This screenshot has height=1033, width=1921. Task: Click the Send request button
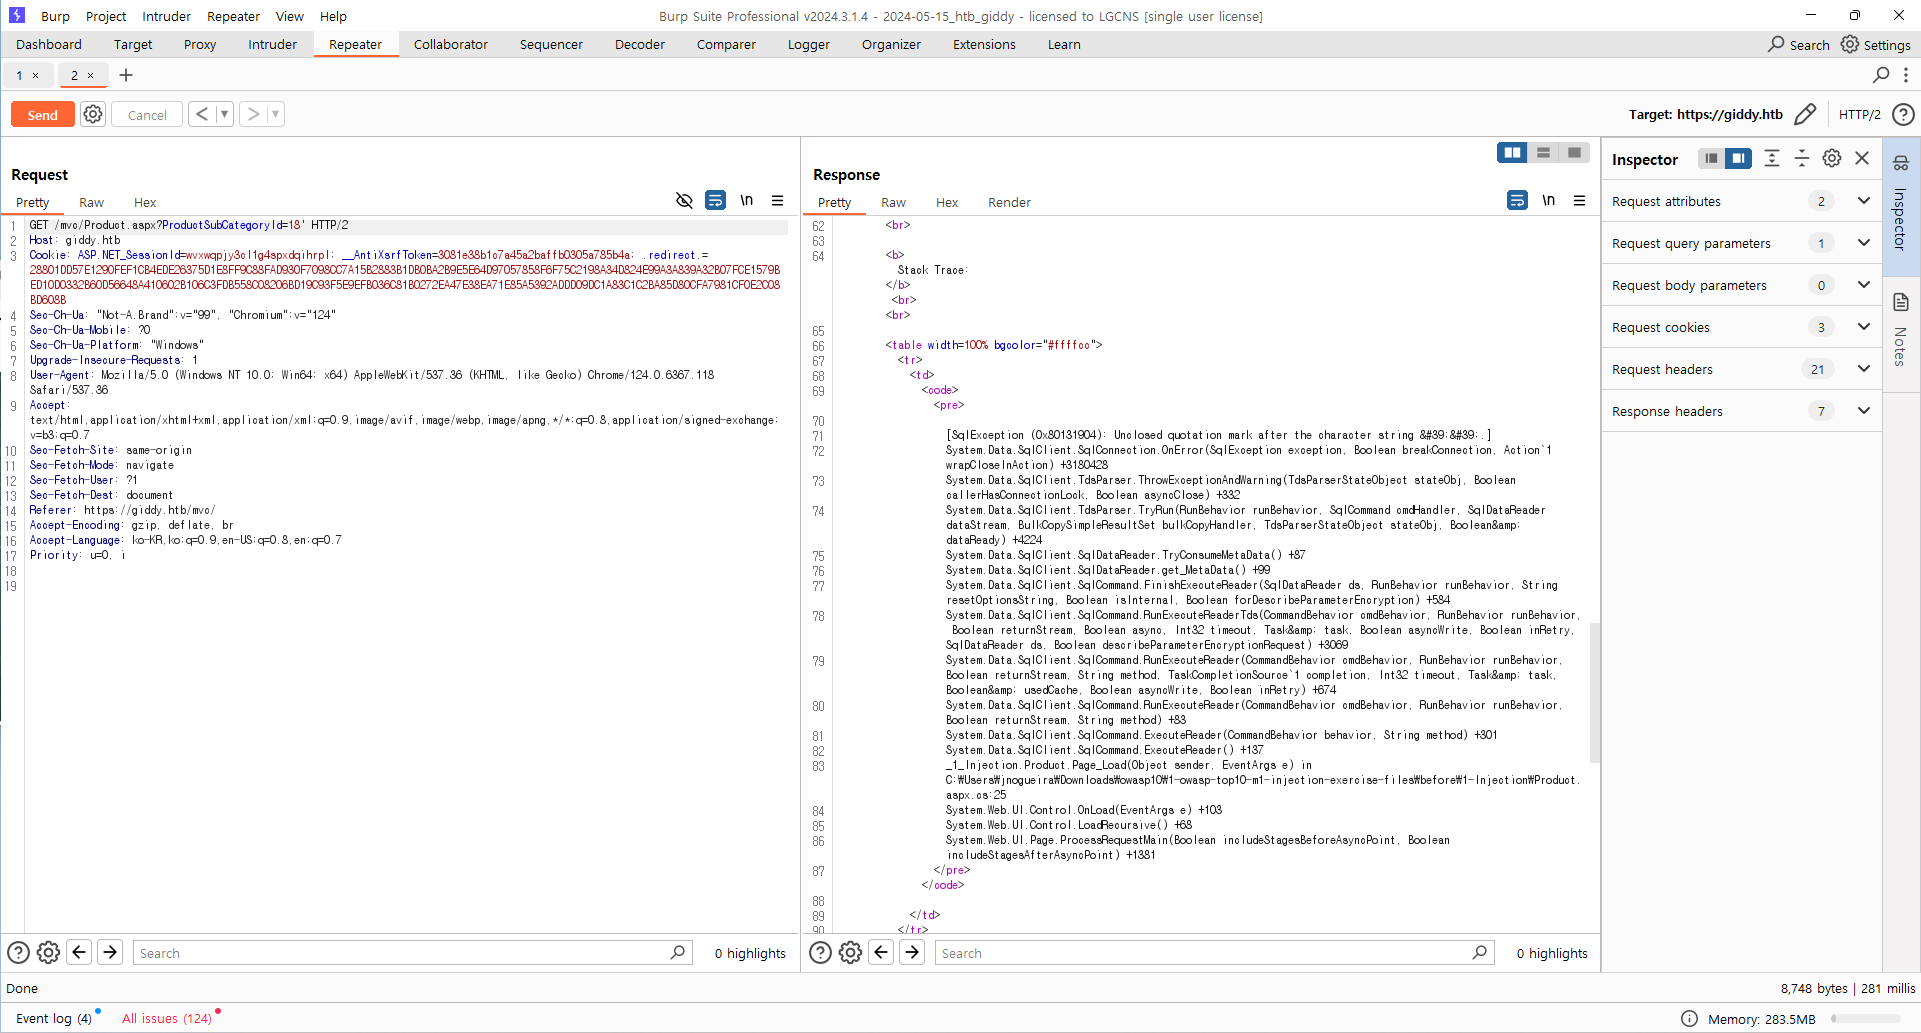pos(43,115)
